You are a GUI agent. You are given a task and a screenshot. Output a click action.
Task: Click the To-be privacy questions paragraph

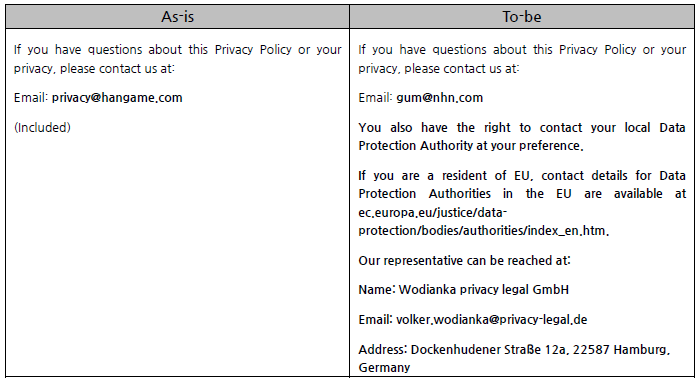[522, 59]
